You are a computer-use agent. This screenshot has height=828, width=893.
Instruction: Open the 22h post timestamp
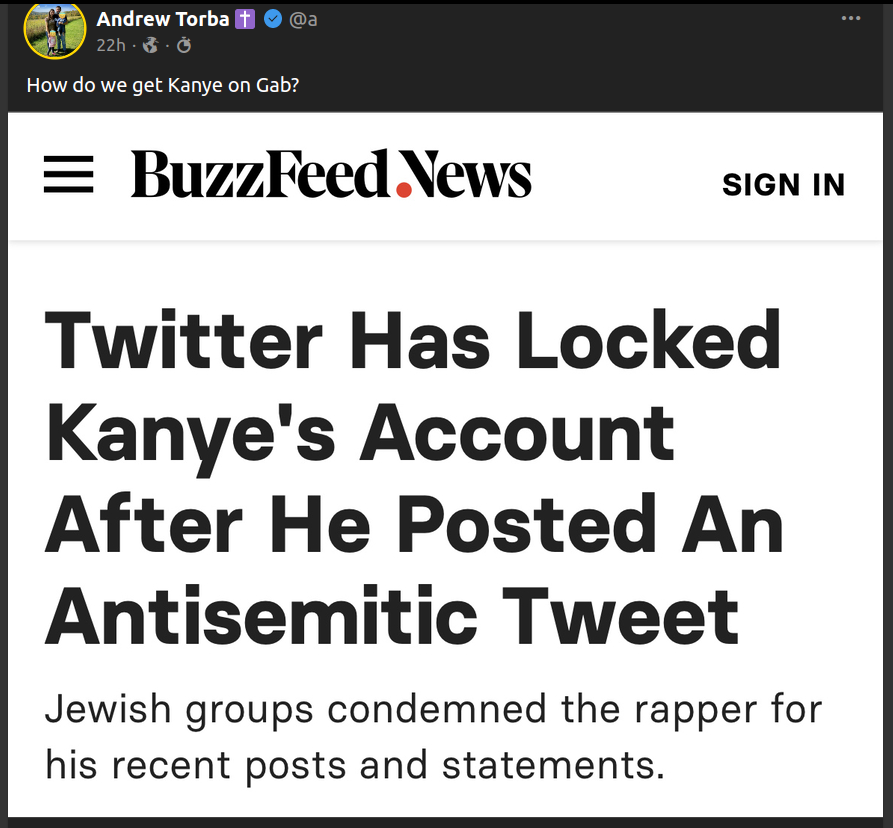pos(109,45)
